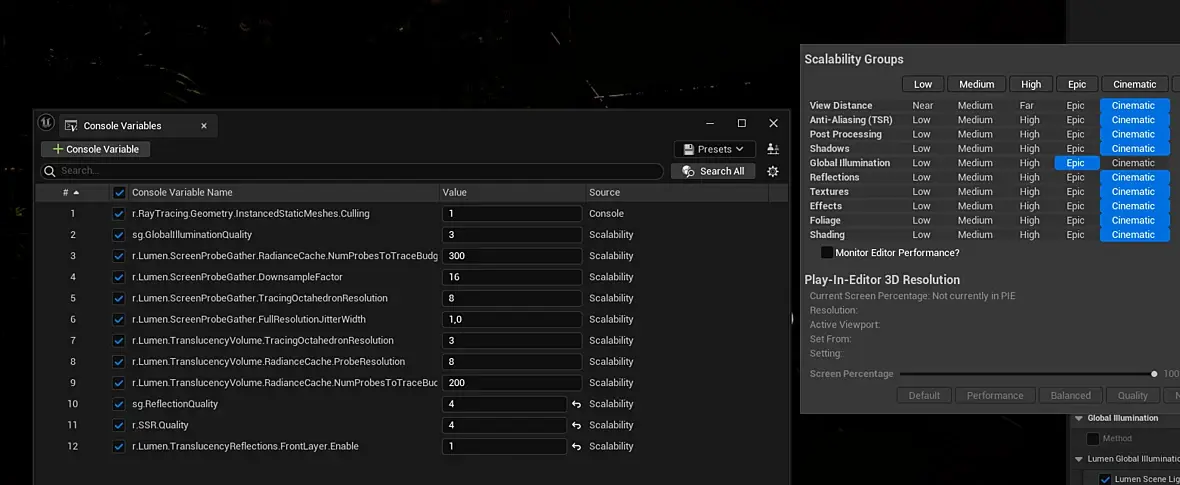Click the DownsampleFactor value field
Screen dimensions: 1180x485
[512, 277]
